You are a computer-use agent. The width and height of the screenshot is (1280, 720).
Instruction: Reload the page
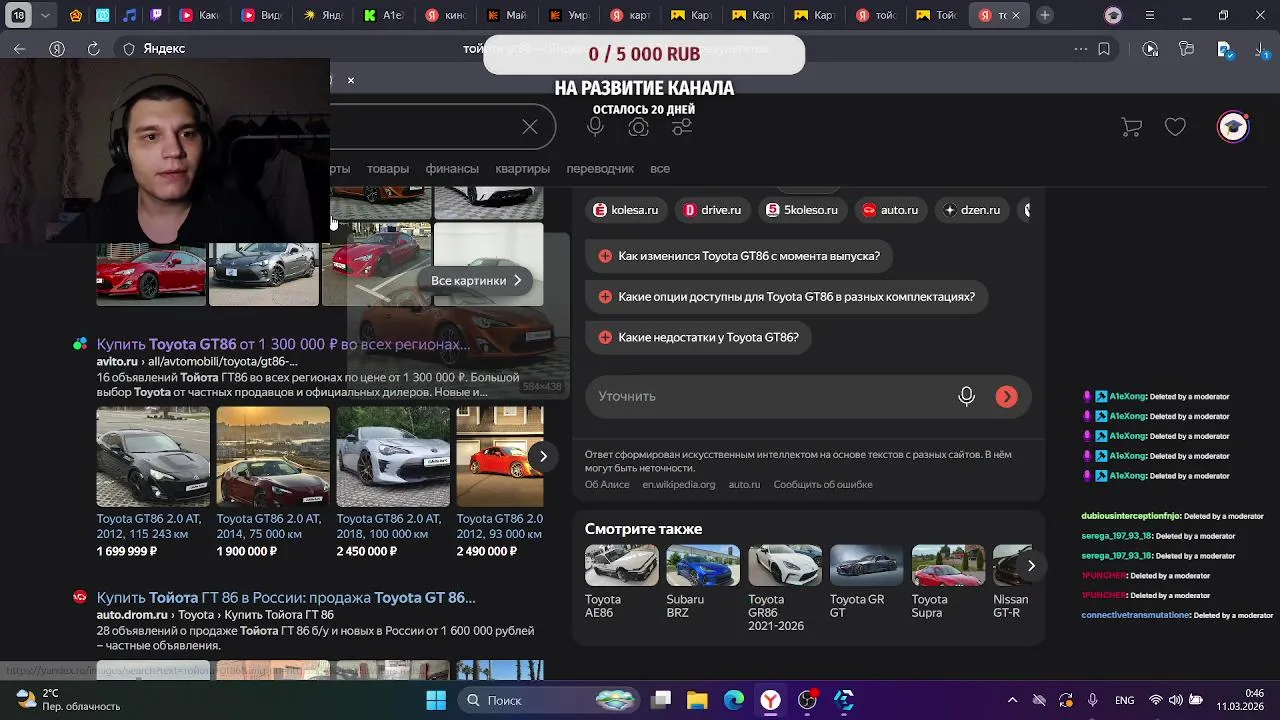pos(93,48)
